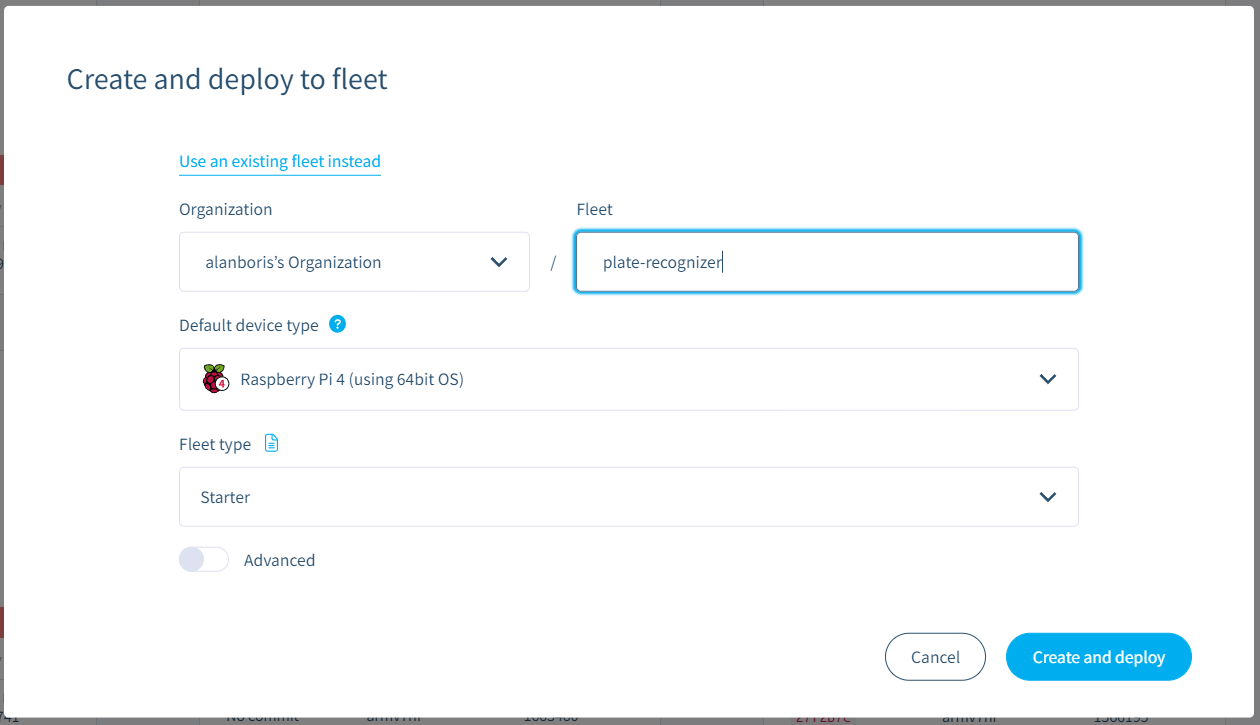Enable the Advanced toggle switch
This screenshot has height=725, width=1260.
point(203,559)
